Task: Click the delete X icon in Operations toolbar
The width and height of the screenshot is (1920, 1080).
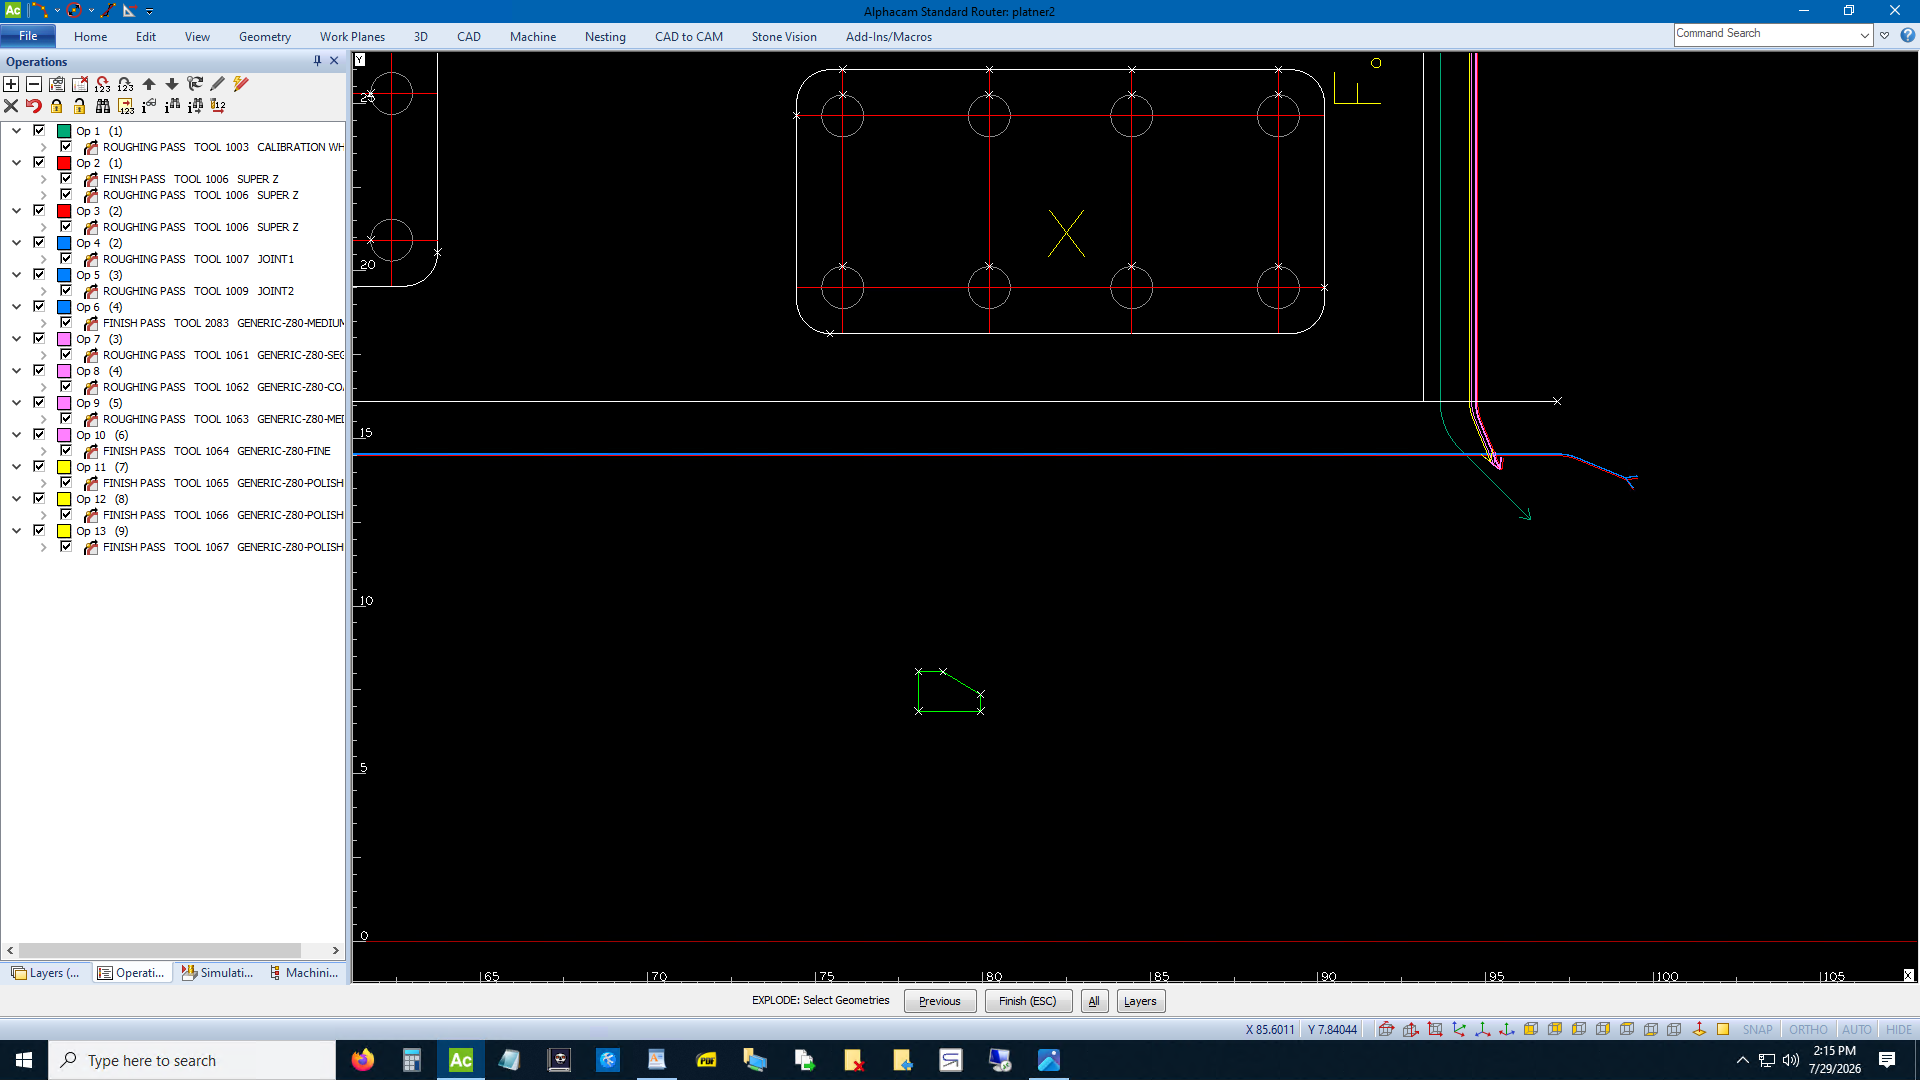Action: pos(11,106)
